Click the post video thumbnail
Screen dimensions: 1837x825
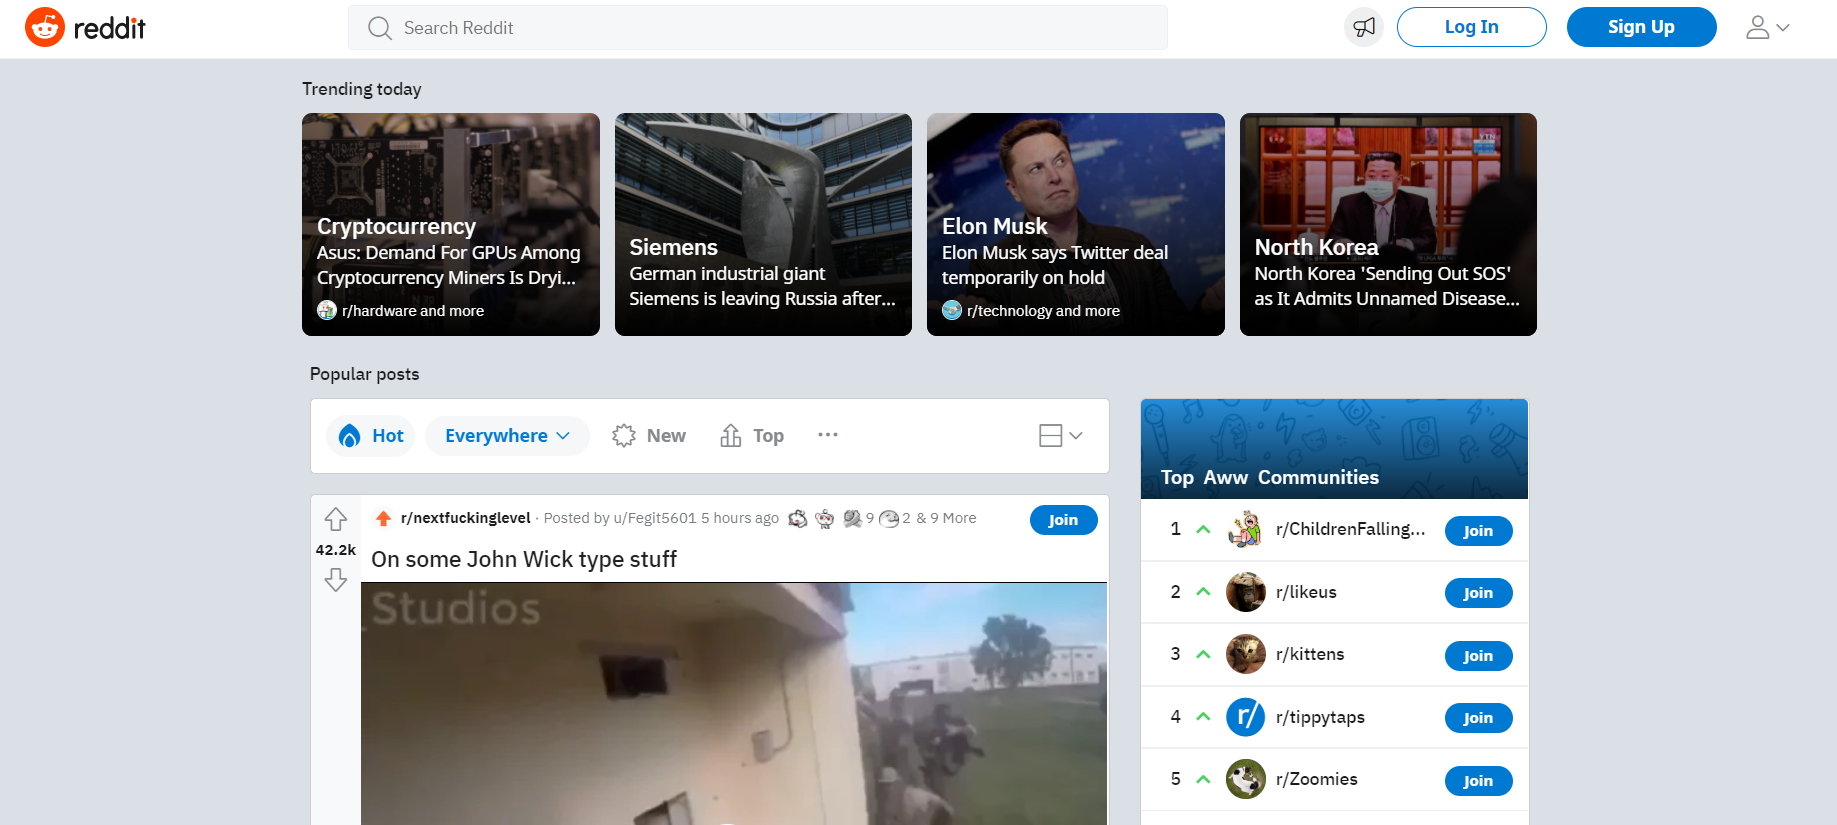pyautogui.click(x=734, y=704)
